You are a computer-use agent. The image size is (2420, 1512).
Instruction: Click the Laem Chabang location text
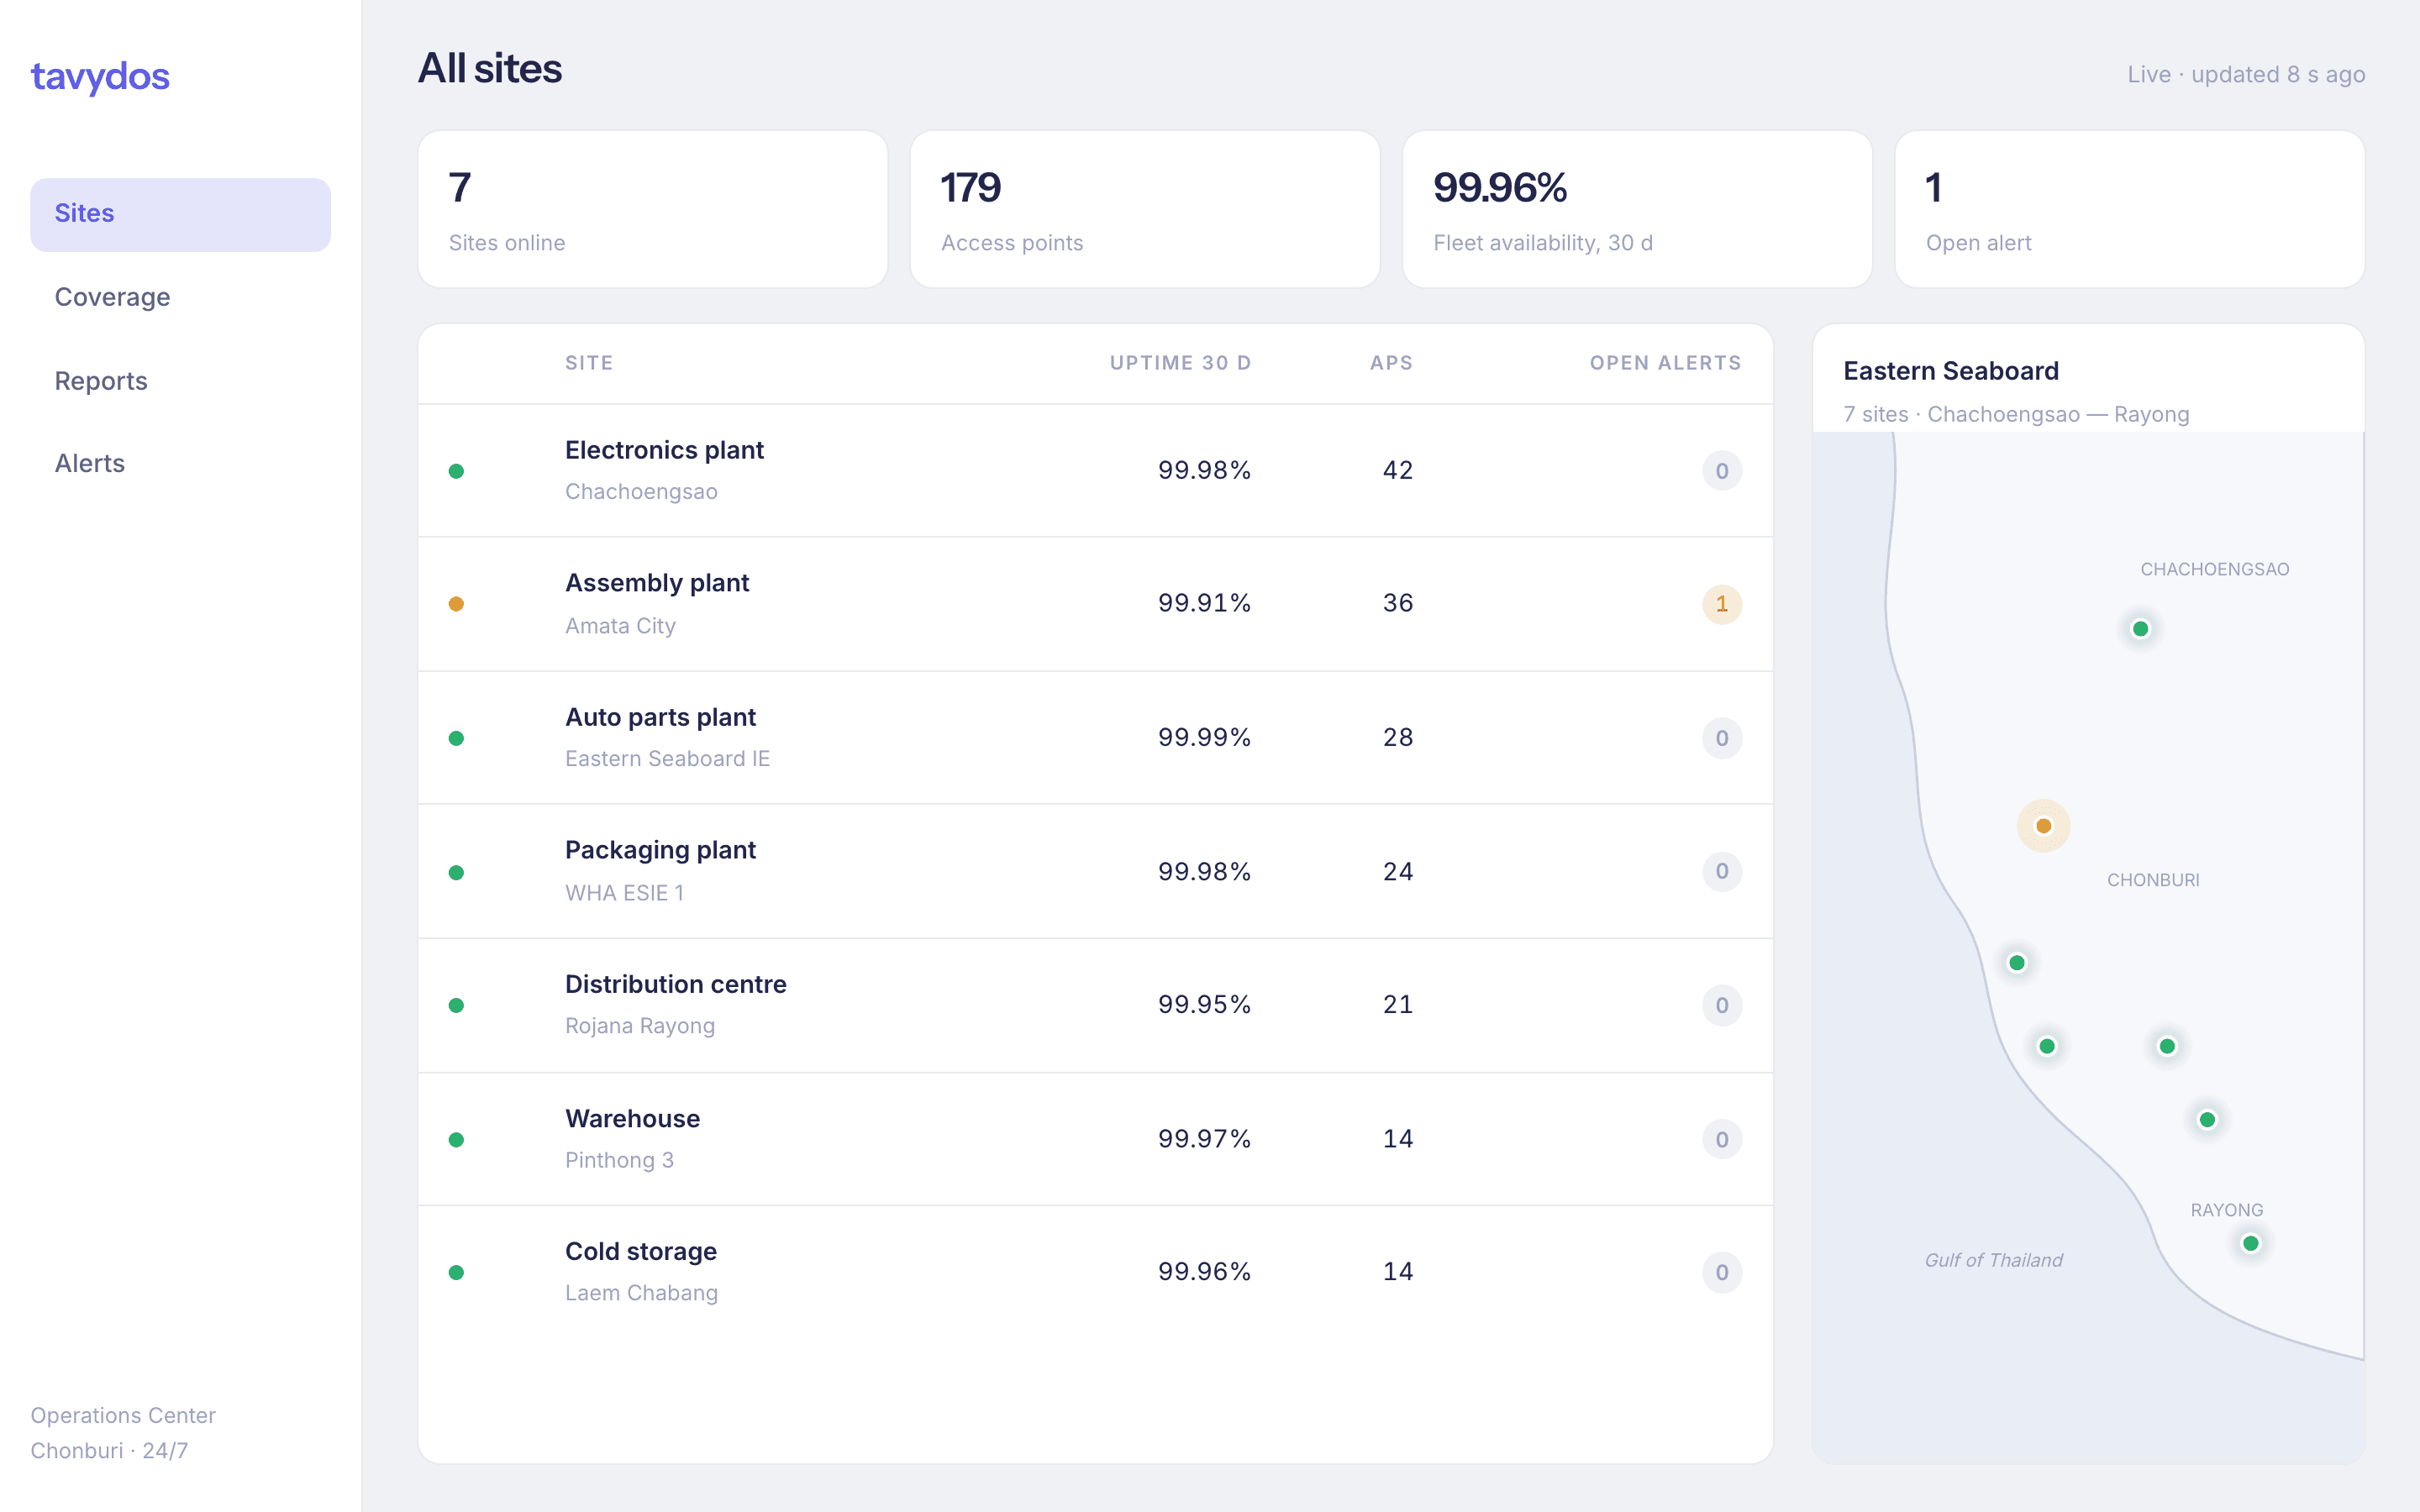(641, 1293)
